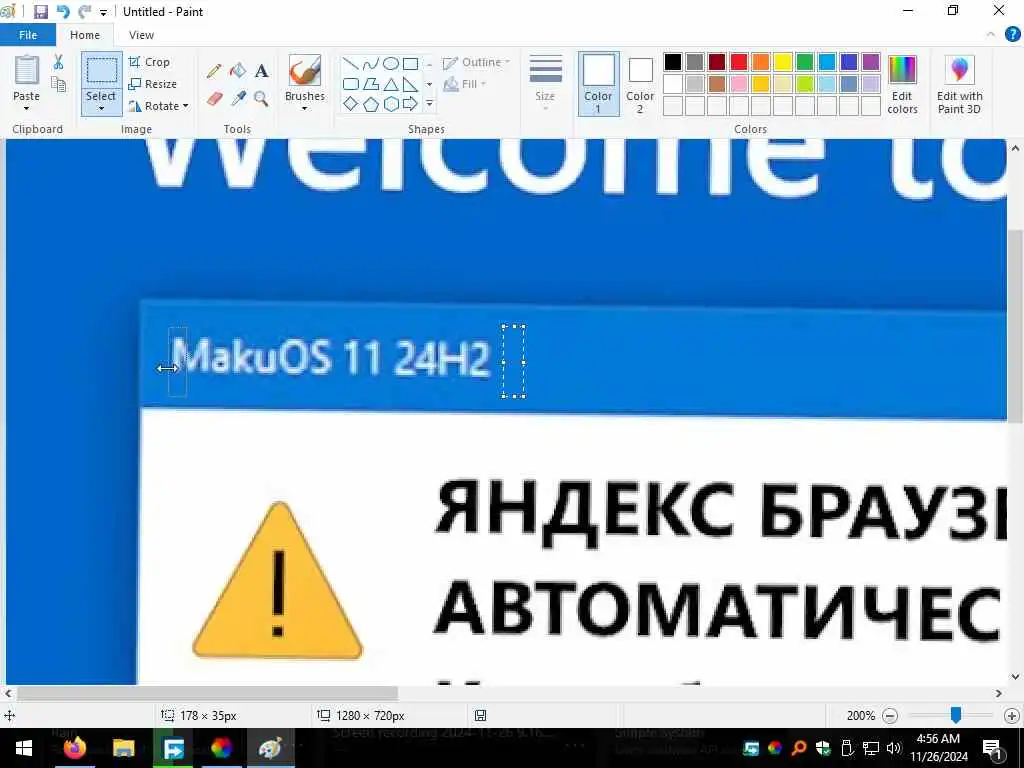Click the Save icon in quick access toolbar
The width and height of the screenshot is (1024, 768).
coord(41,12)
